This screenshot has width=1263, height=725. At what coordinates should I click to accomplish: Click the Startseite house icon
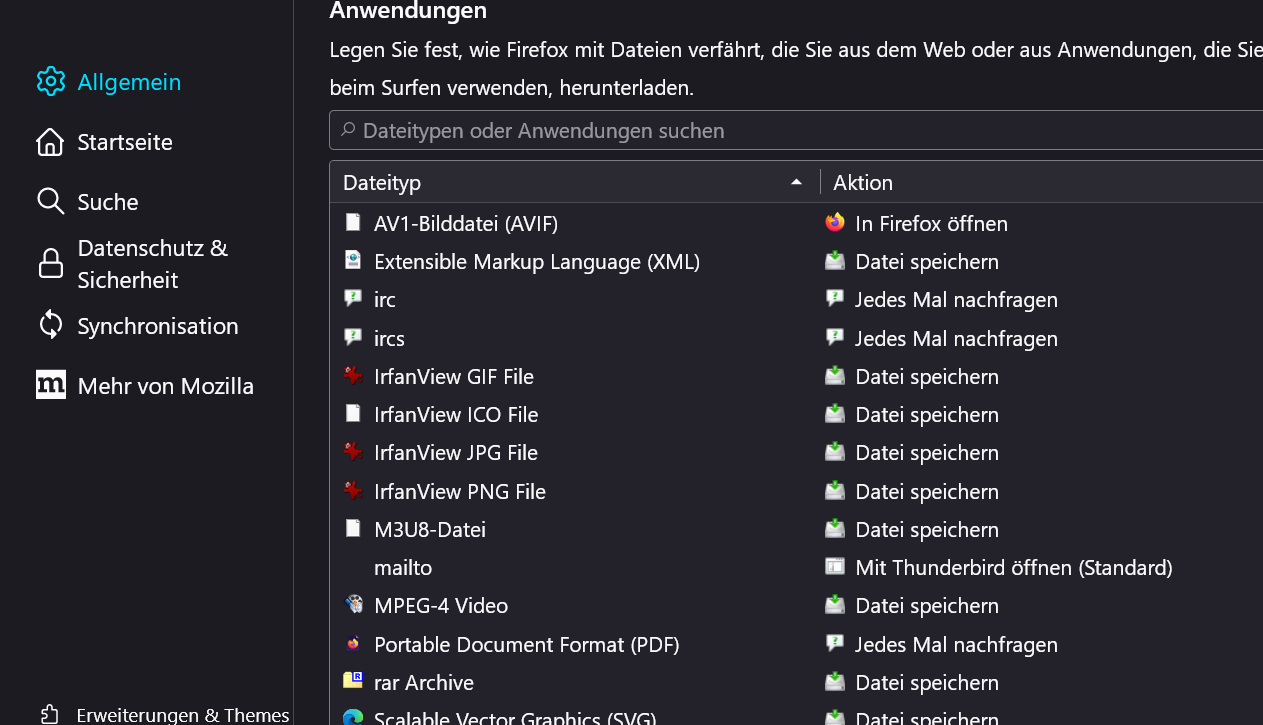(50, 142)
